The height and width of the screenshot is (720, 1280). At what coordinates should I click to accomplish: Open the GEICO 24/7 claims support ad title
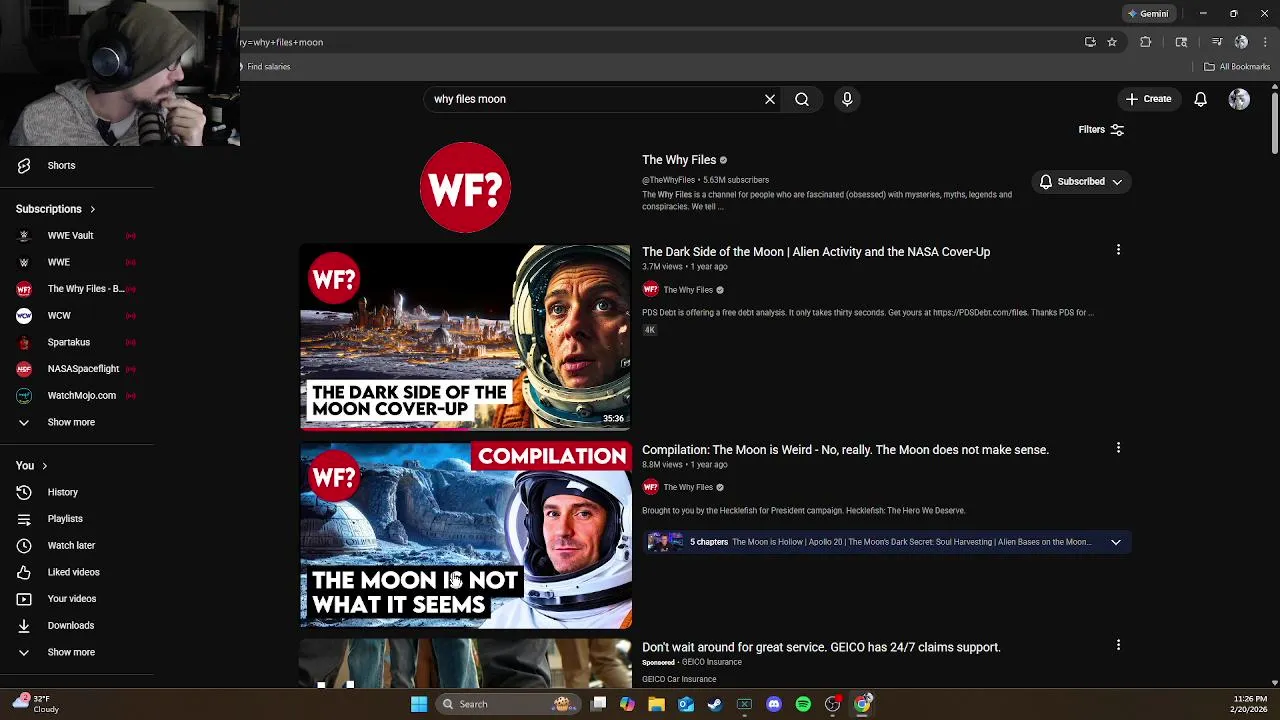pos(821,648)
